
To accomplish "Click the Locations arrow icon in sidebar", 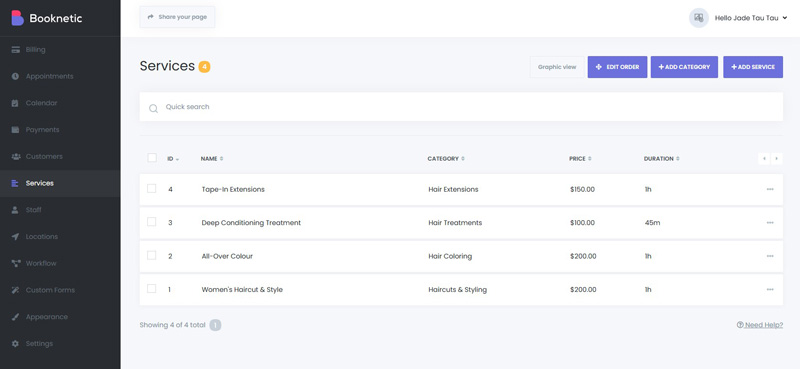I will (x=15, y=236).
